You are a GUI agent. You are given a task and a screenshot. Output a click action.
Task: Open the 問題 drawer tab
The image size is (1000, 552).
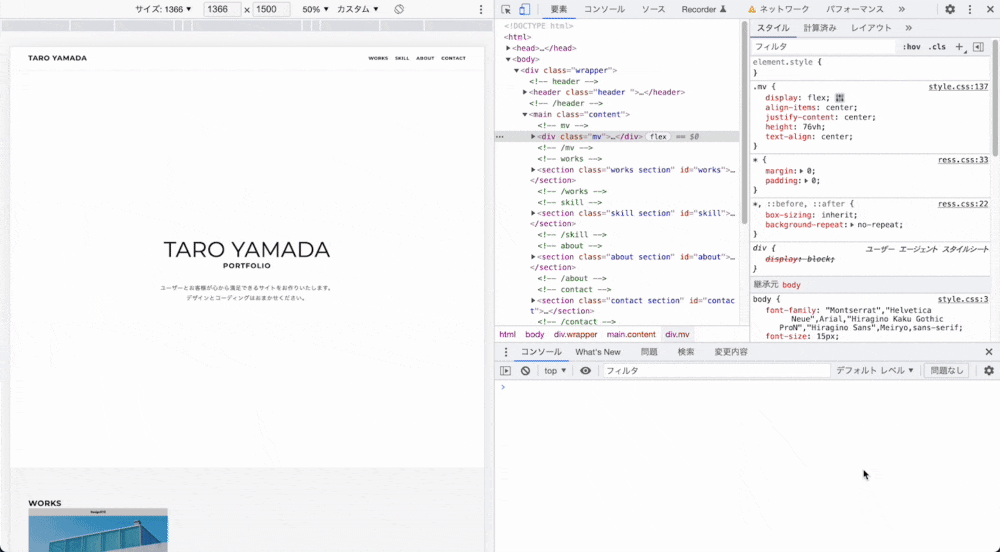pos(649,352)
